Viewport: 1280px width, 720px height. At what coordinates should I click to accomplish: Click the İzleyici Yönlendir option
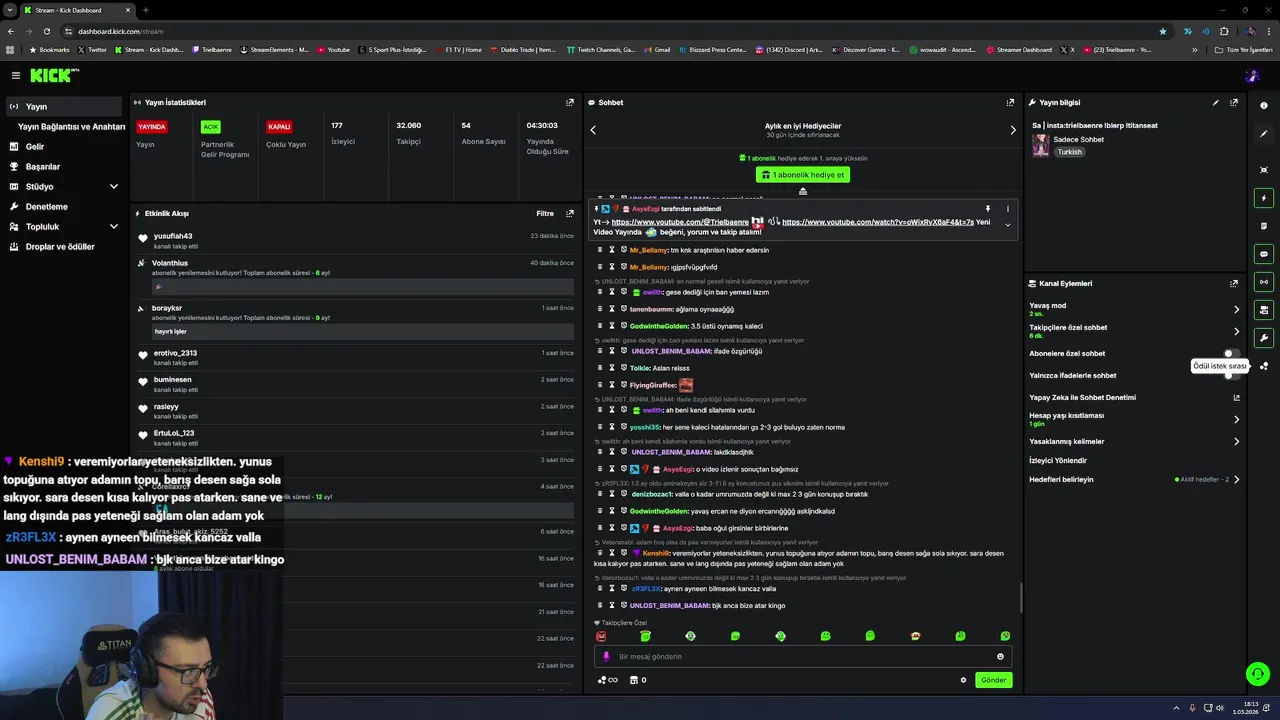[x=1058, y=460]
